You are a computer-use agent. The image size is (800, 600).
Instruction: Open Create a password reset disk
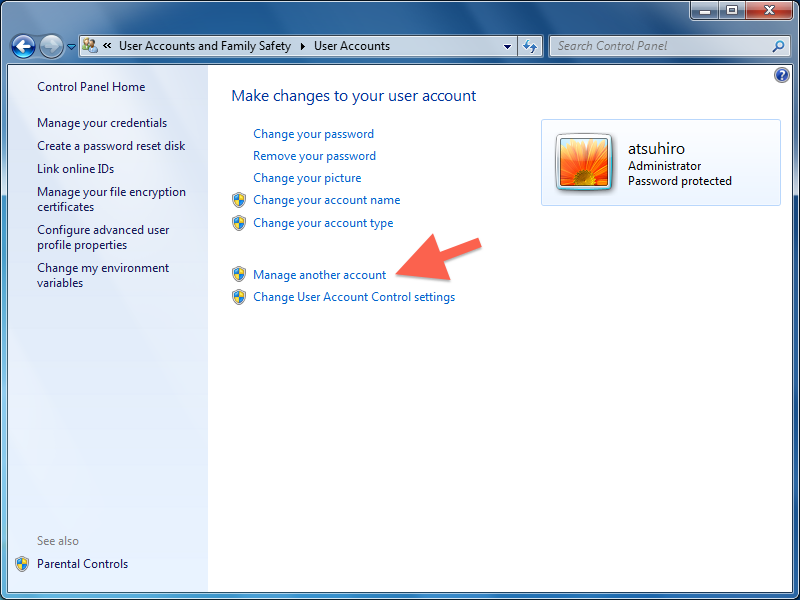pos(111,146)
